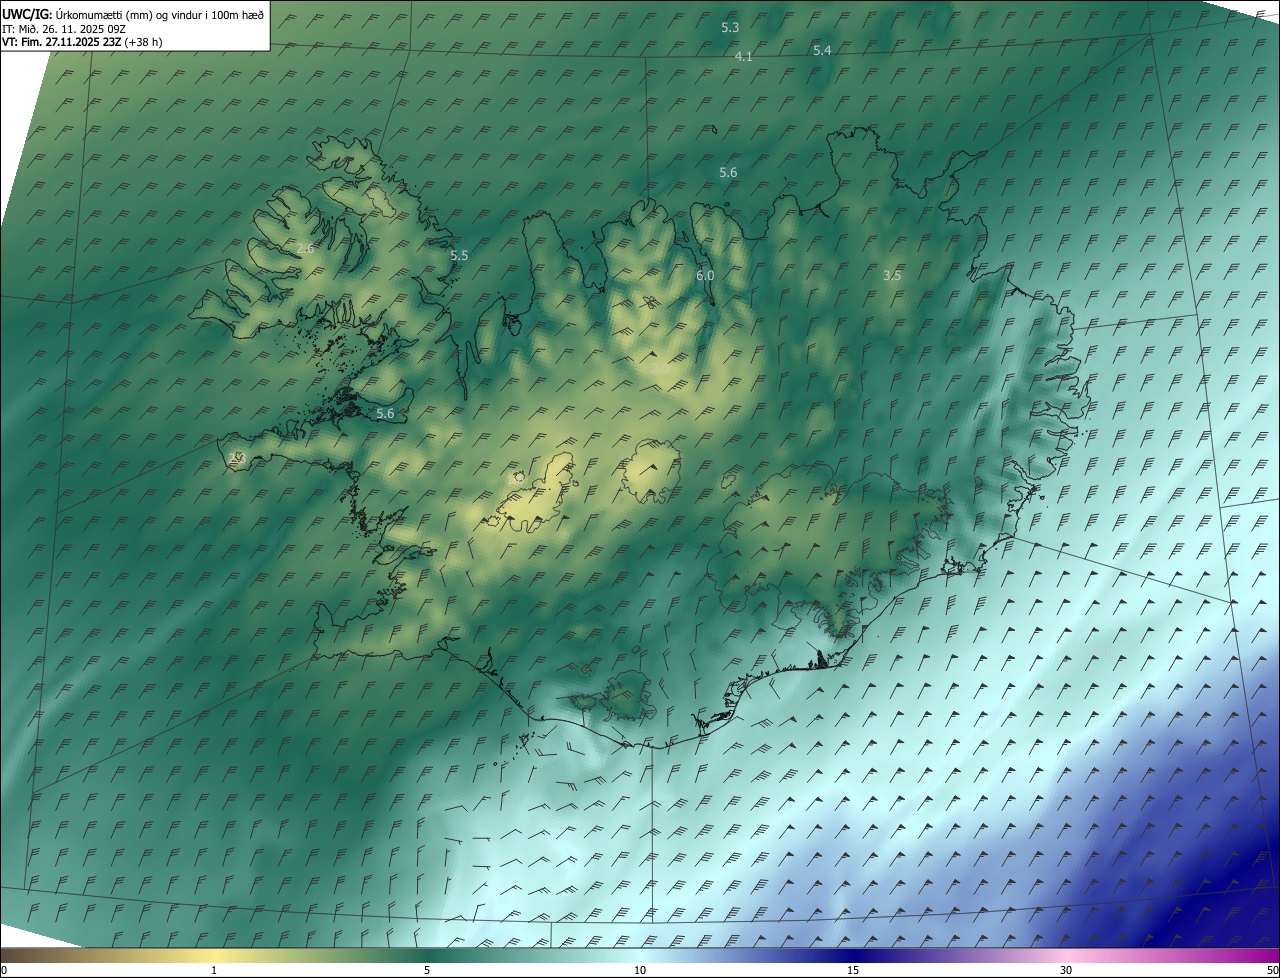Click the 4.1 precipitation value on the map
1280x978 pixels.
(743, 57)
